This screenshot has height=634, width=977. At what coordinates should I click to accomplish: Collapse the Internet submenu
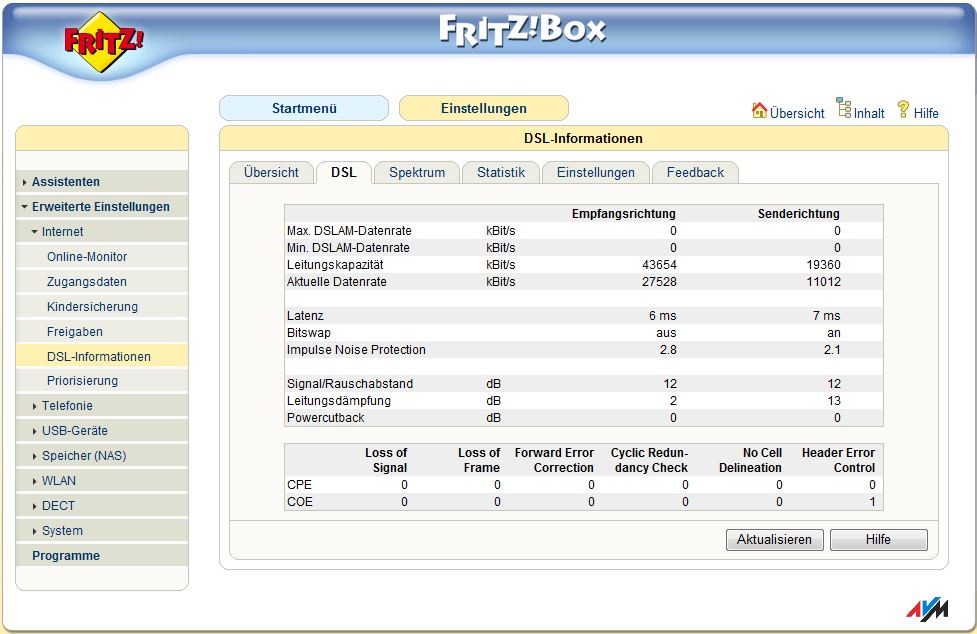(x=62, y=232)
